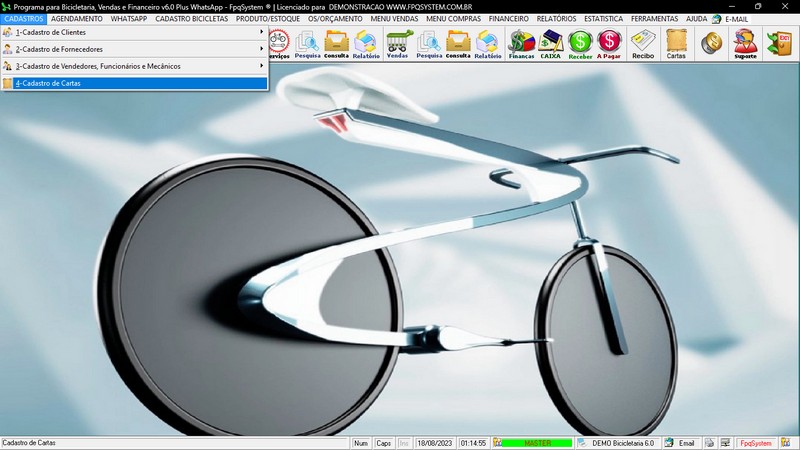This screenshot has height=450, width=800.
Task: Select the Cadastro de Cartas menu entry
Action: pyautogui.click(x=135, y=83)
